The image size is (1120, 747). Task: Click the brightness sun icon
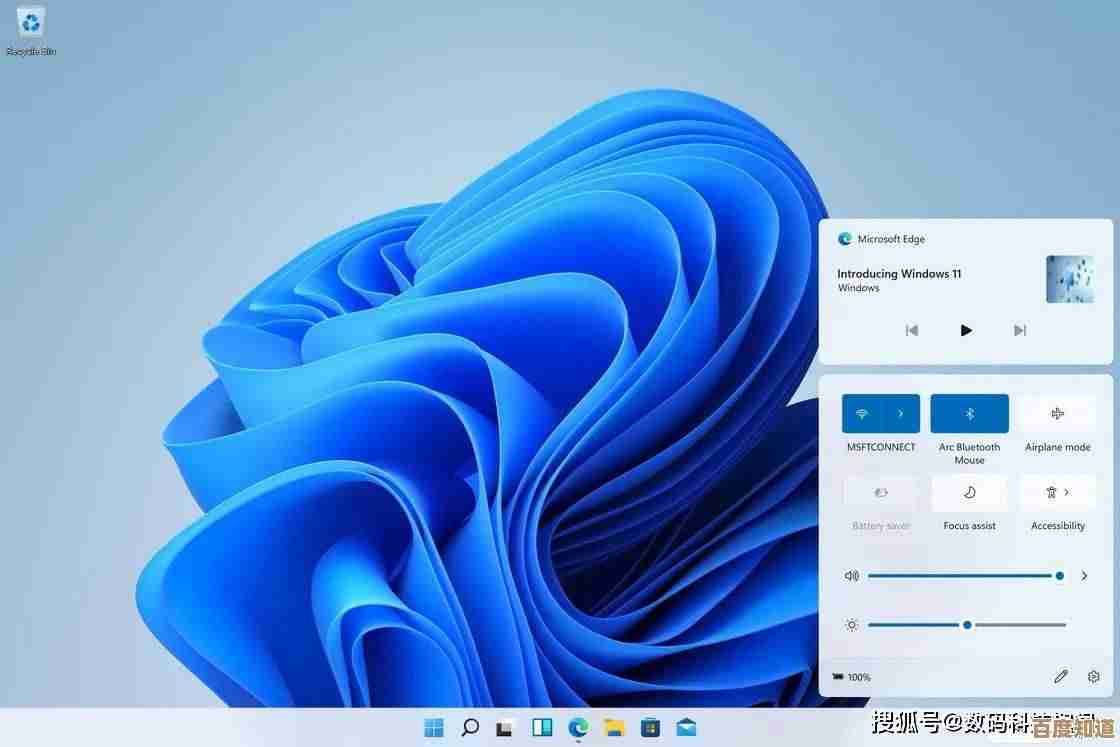pos(850,624)
